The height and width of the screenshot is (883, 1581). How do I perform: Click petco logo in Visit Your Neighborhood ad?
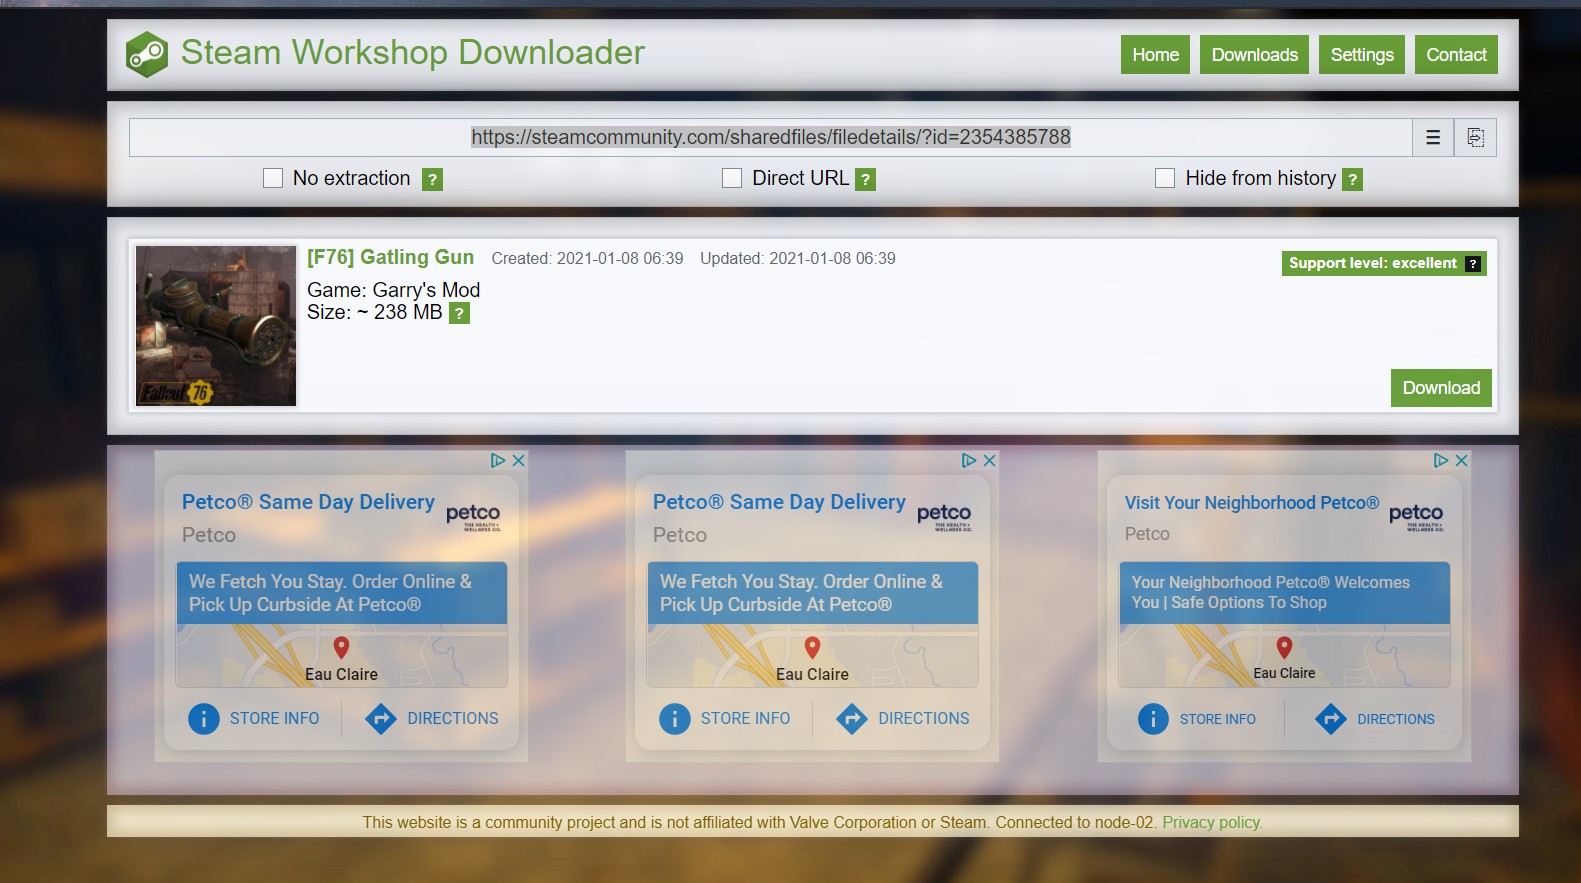coord(1416,516)
